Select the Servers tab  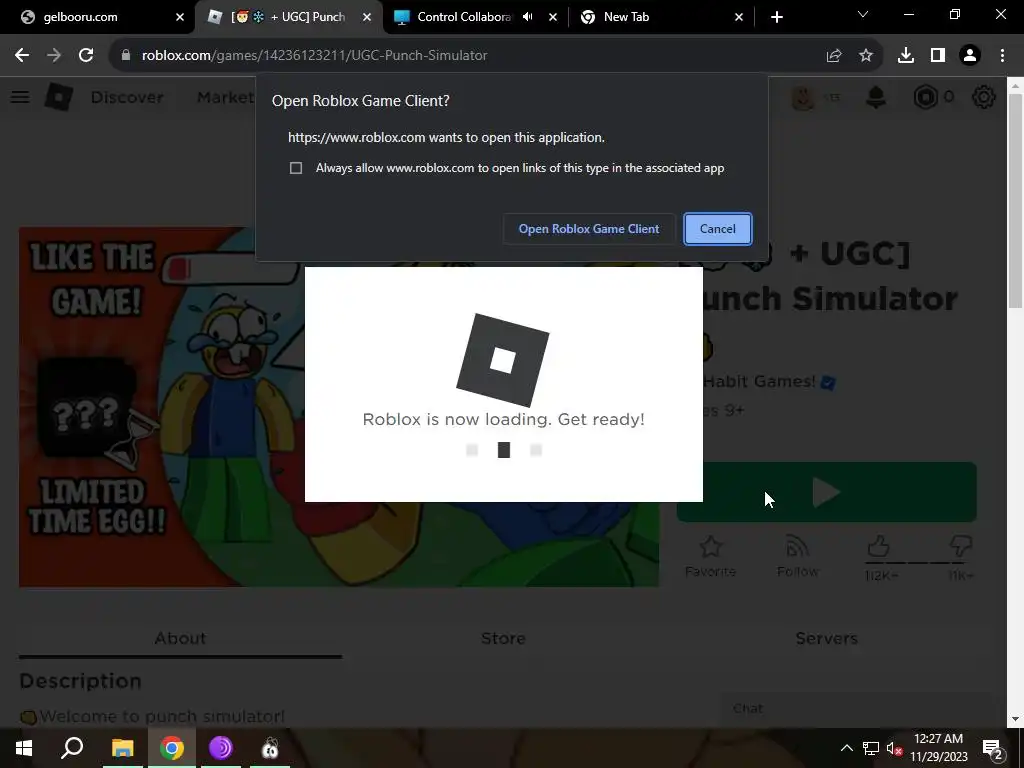(826, 638)
